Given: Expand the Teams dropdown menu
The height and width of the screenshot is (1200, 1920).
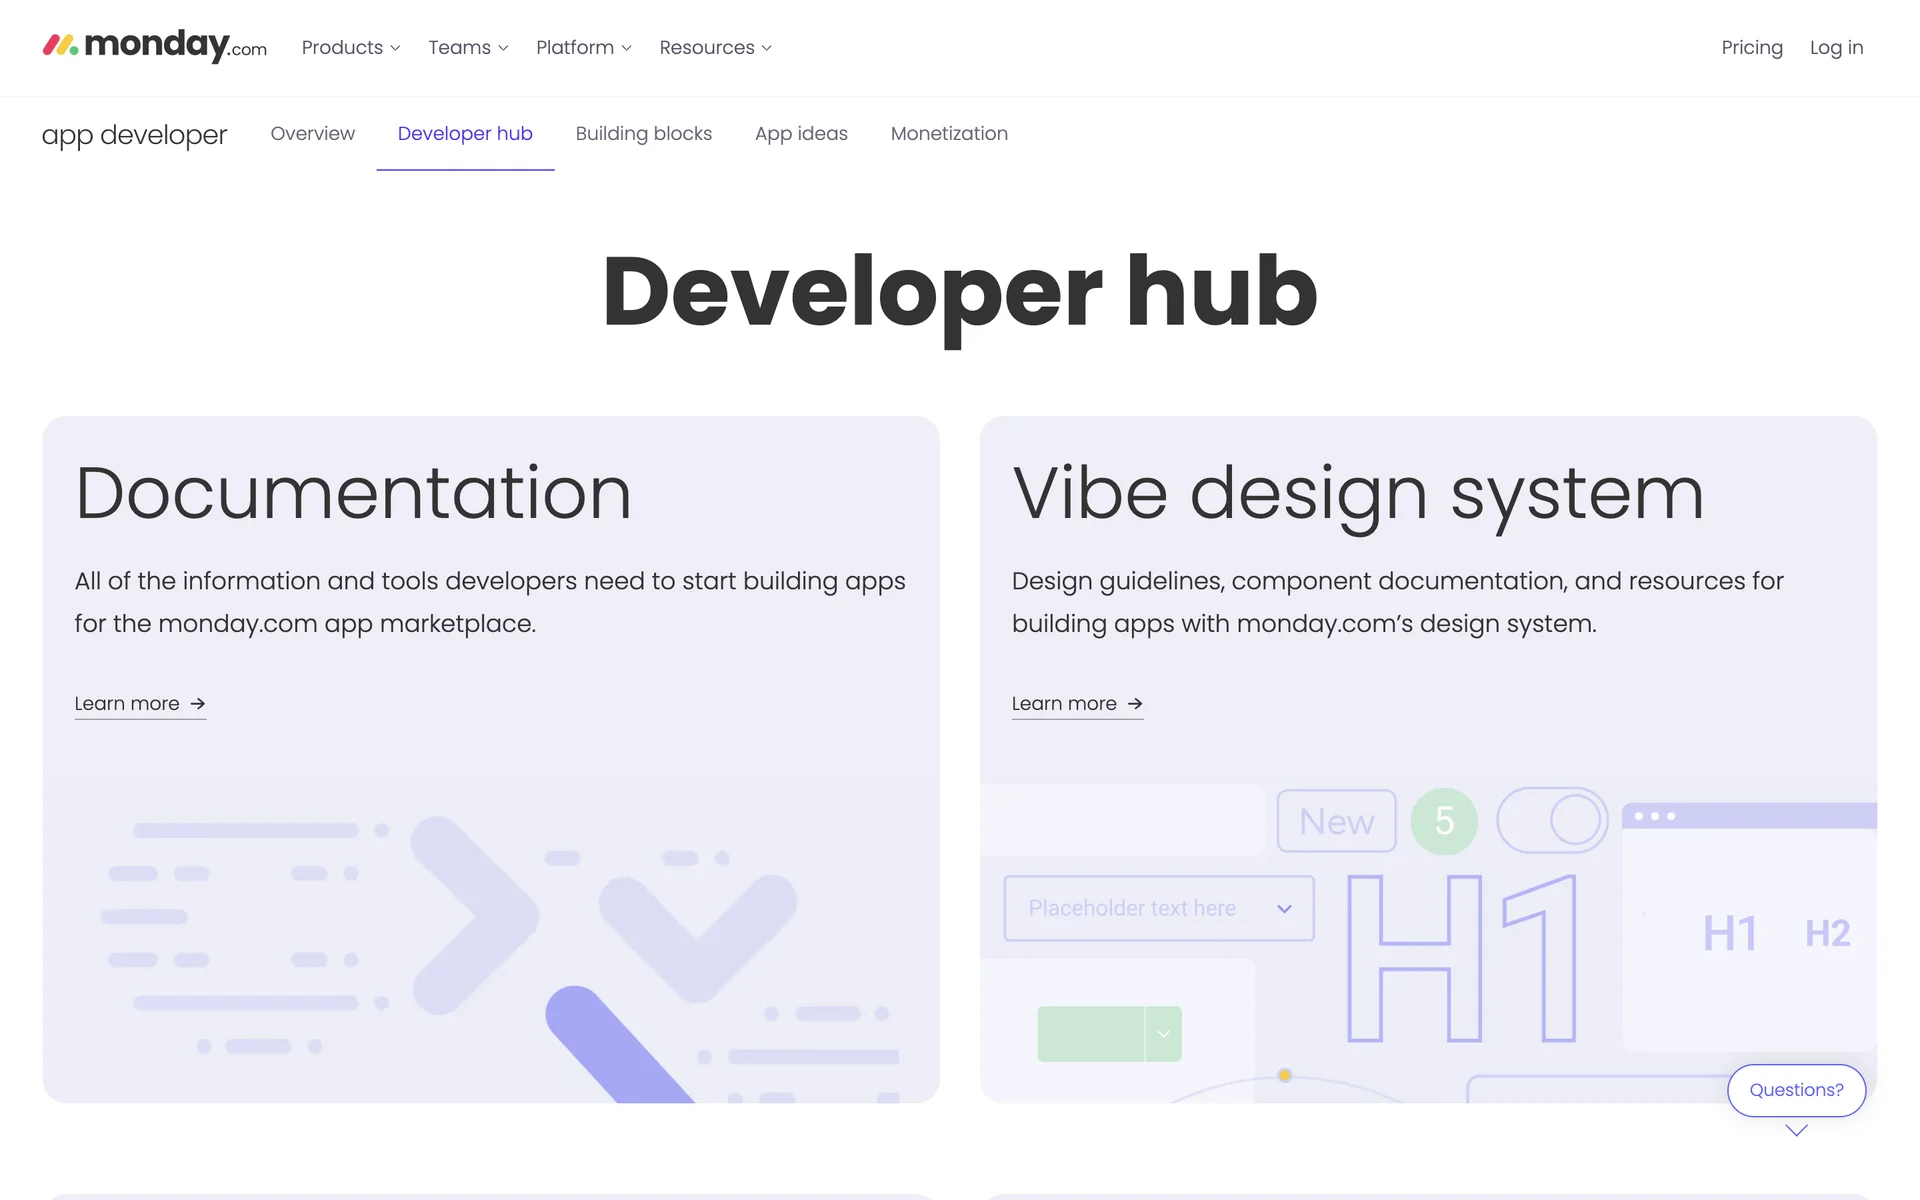Looking at the screenshot, I should click(468, 48).
